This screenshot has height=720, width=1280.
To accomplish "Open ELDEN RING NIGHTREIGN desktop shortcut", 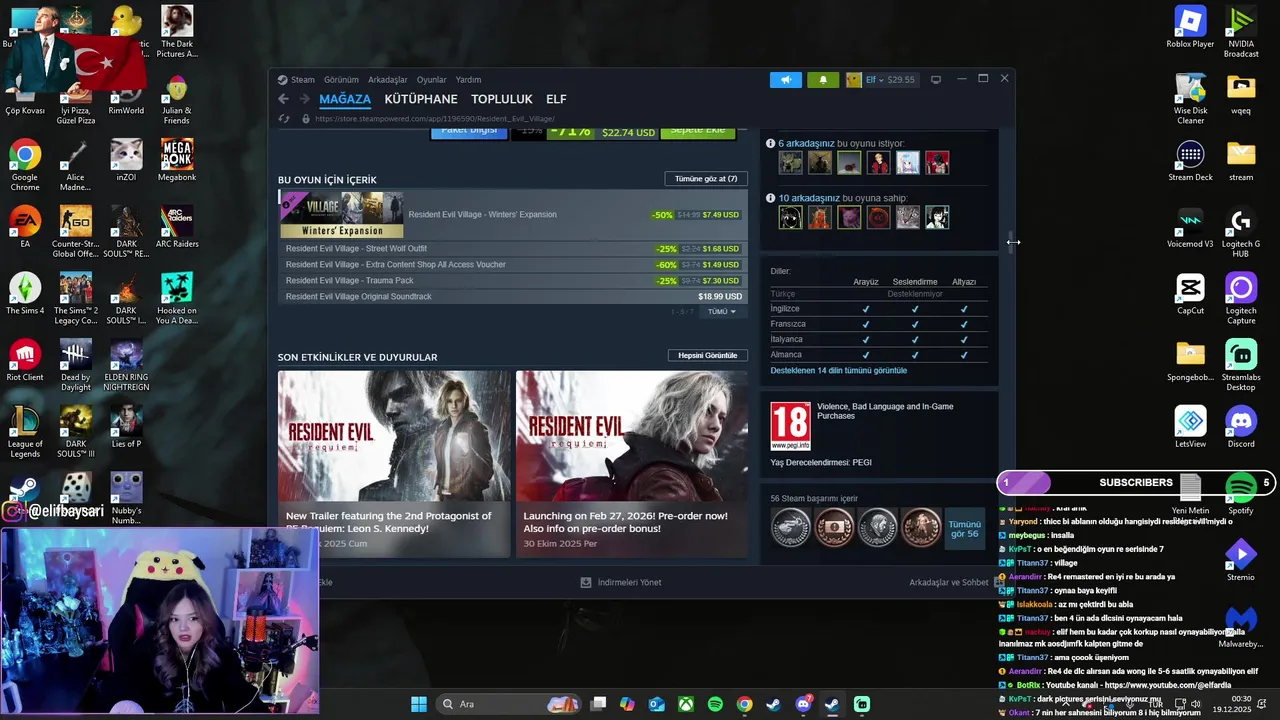I will pyautogui.click(x=126, y=366).
